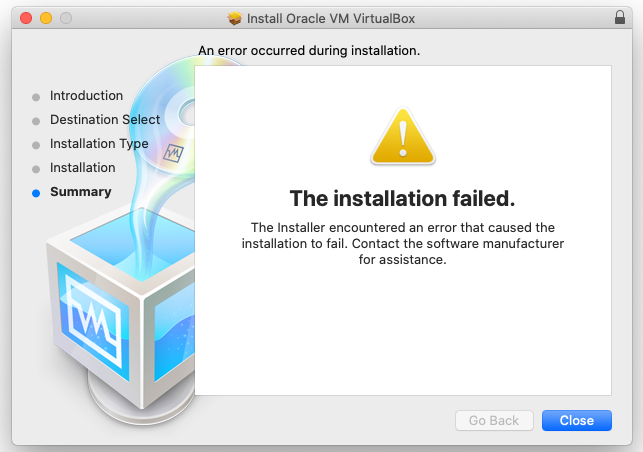
Task: Click the package icon beside window title
Action: [235, 18]
